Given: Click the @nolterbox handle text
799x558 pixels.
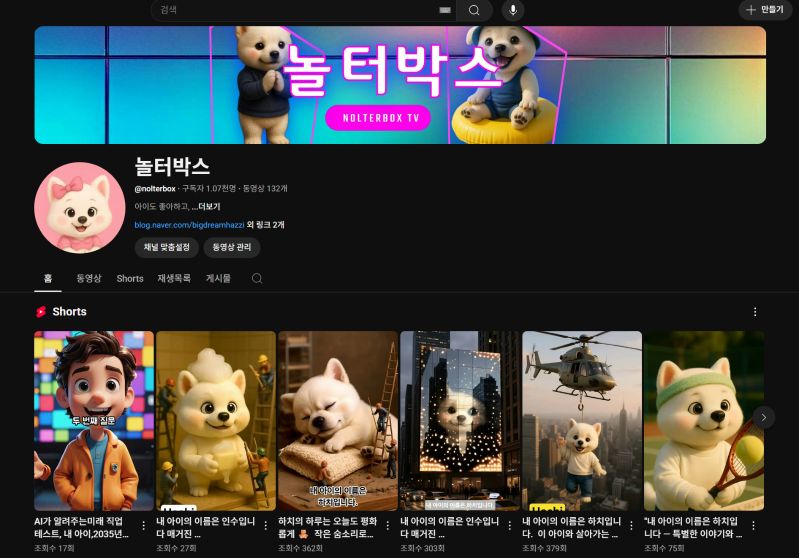Looking at the screenshot, I should point(155,189).
